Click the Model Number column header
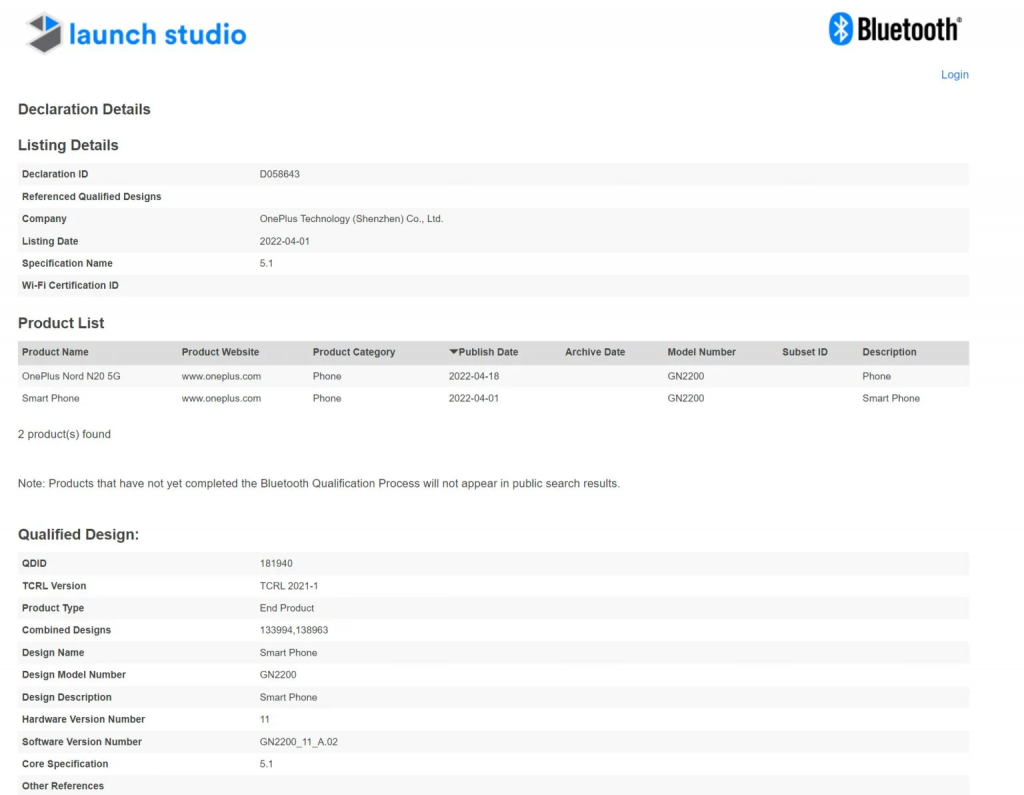The image size is (1024, 795). pos(701,352)
